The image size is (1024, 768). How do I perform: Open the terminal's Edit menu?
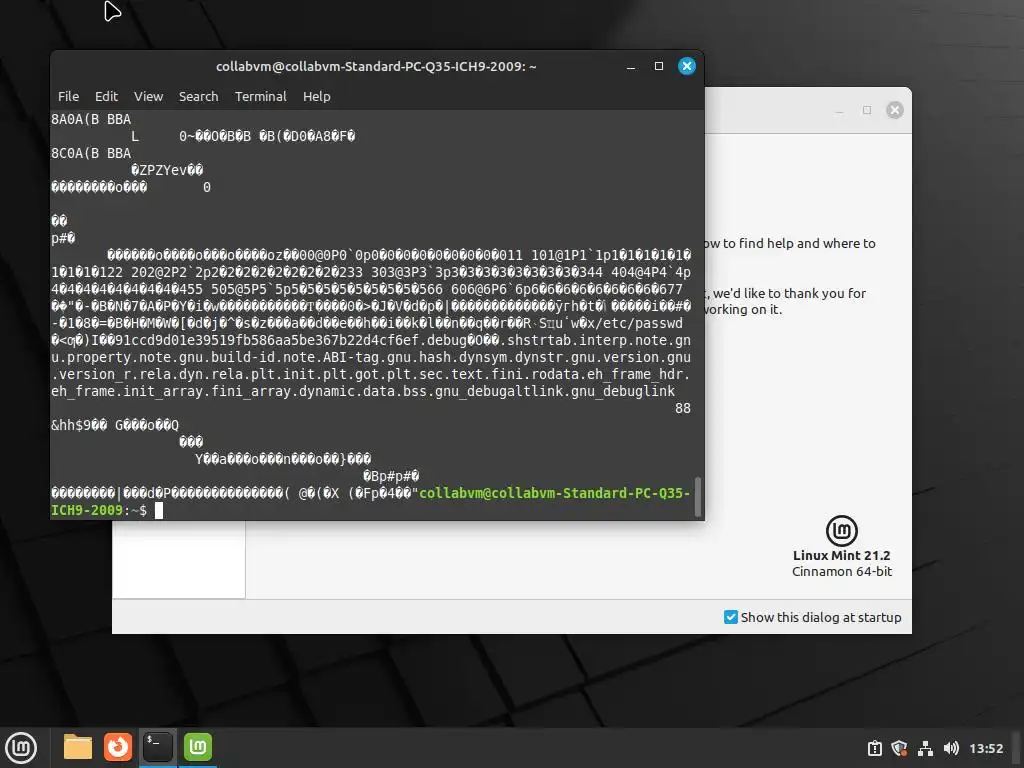[x=106, y=96]
